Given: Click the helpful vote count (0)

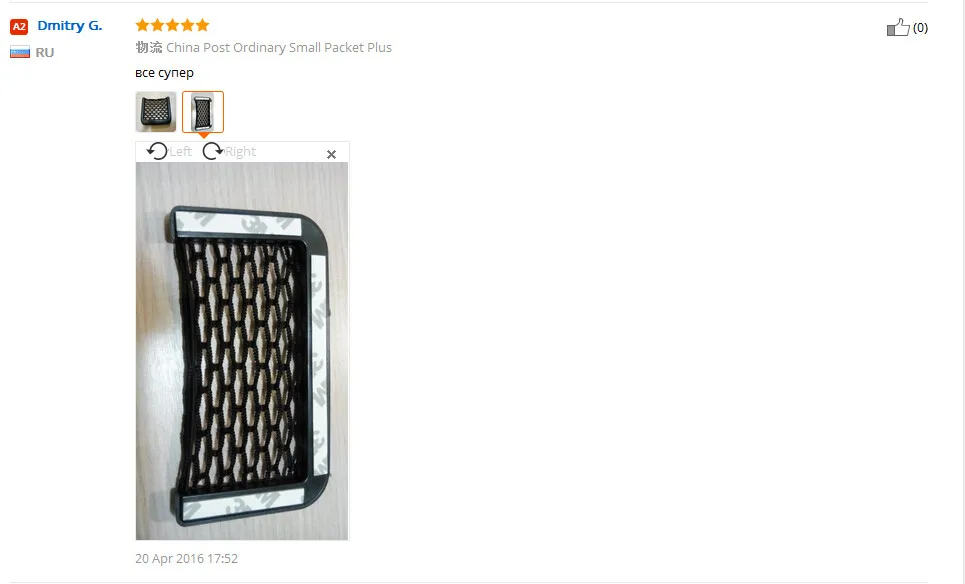Looking at the screenshot, I should (x=920, y=28).
